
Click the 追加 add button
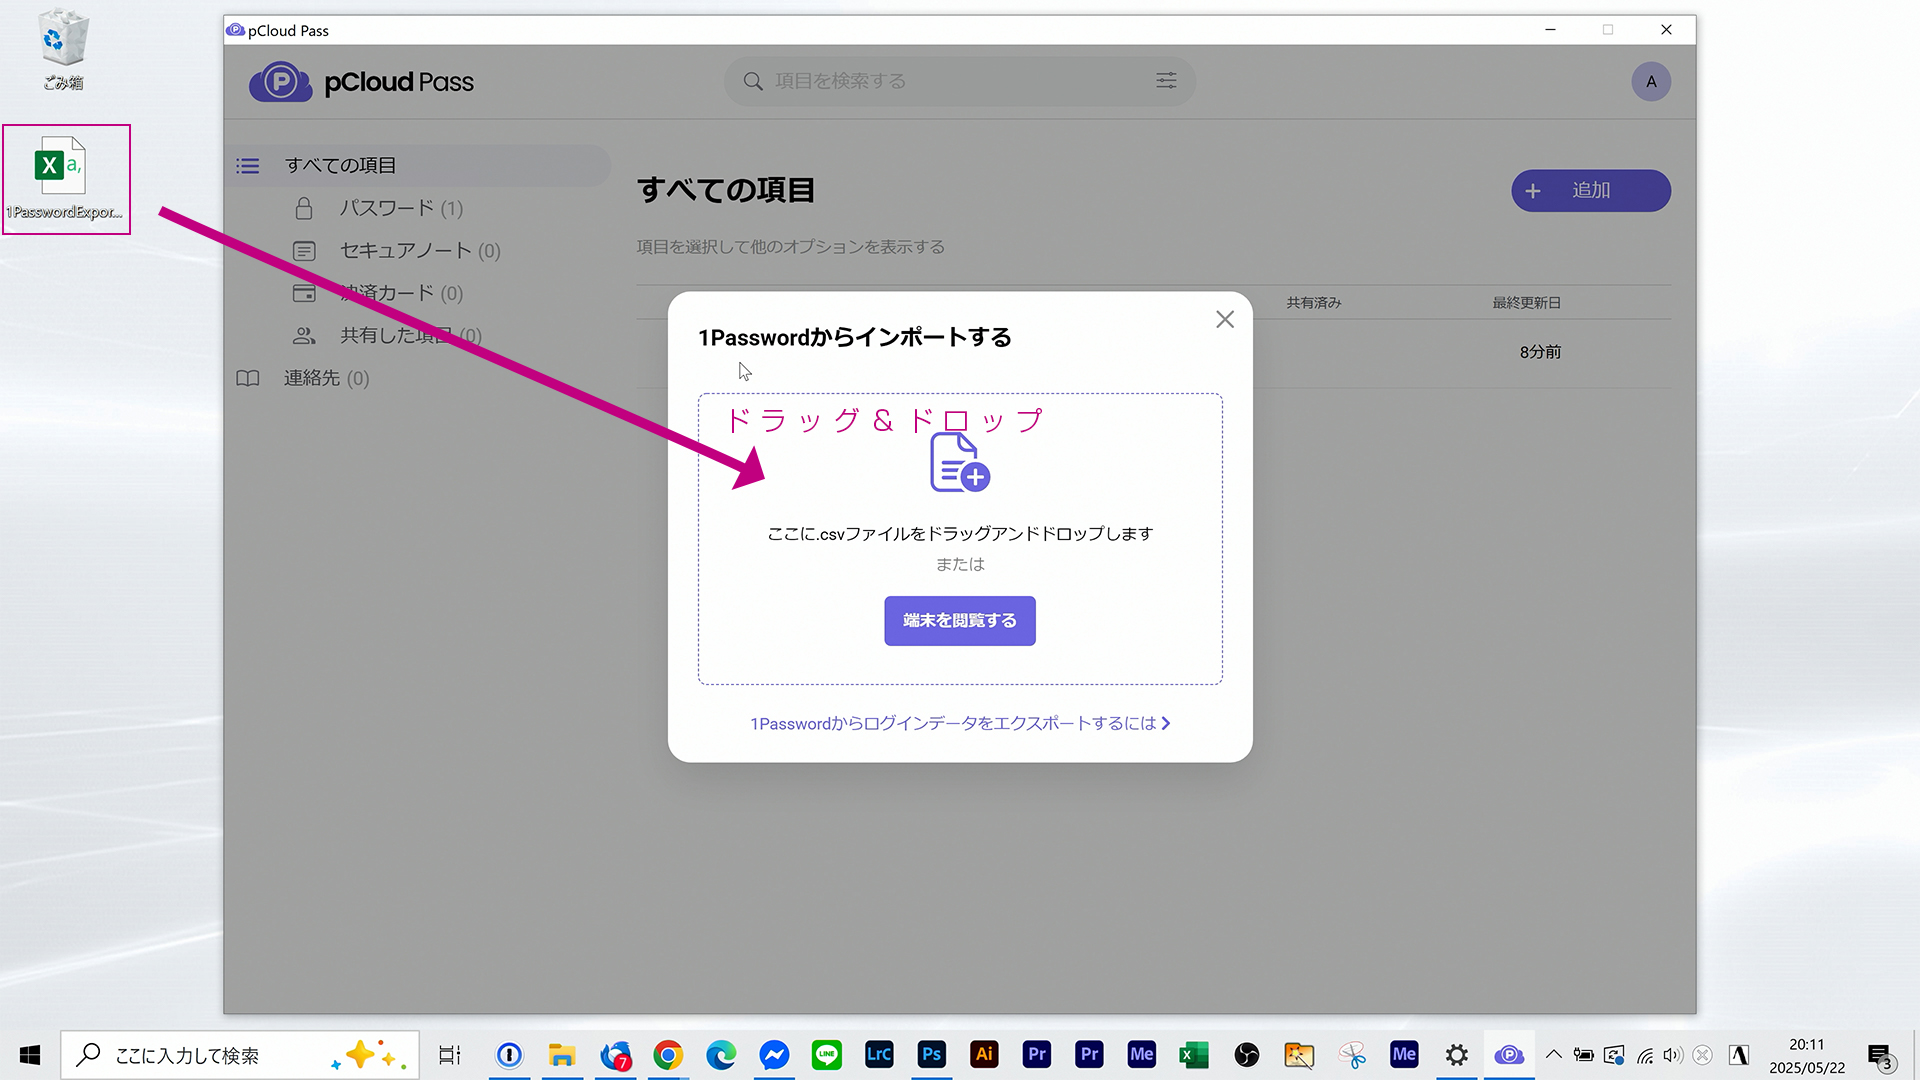[x=1590, y=191]
